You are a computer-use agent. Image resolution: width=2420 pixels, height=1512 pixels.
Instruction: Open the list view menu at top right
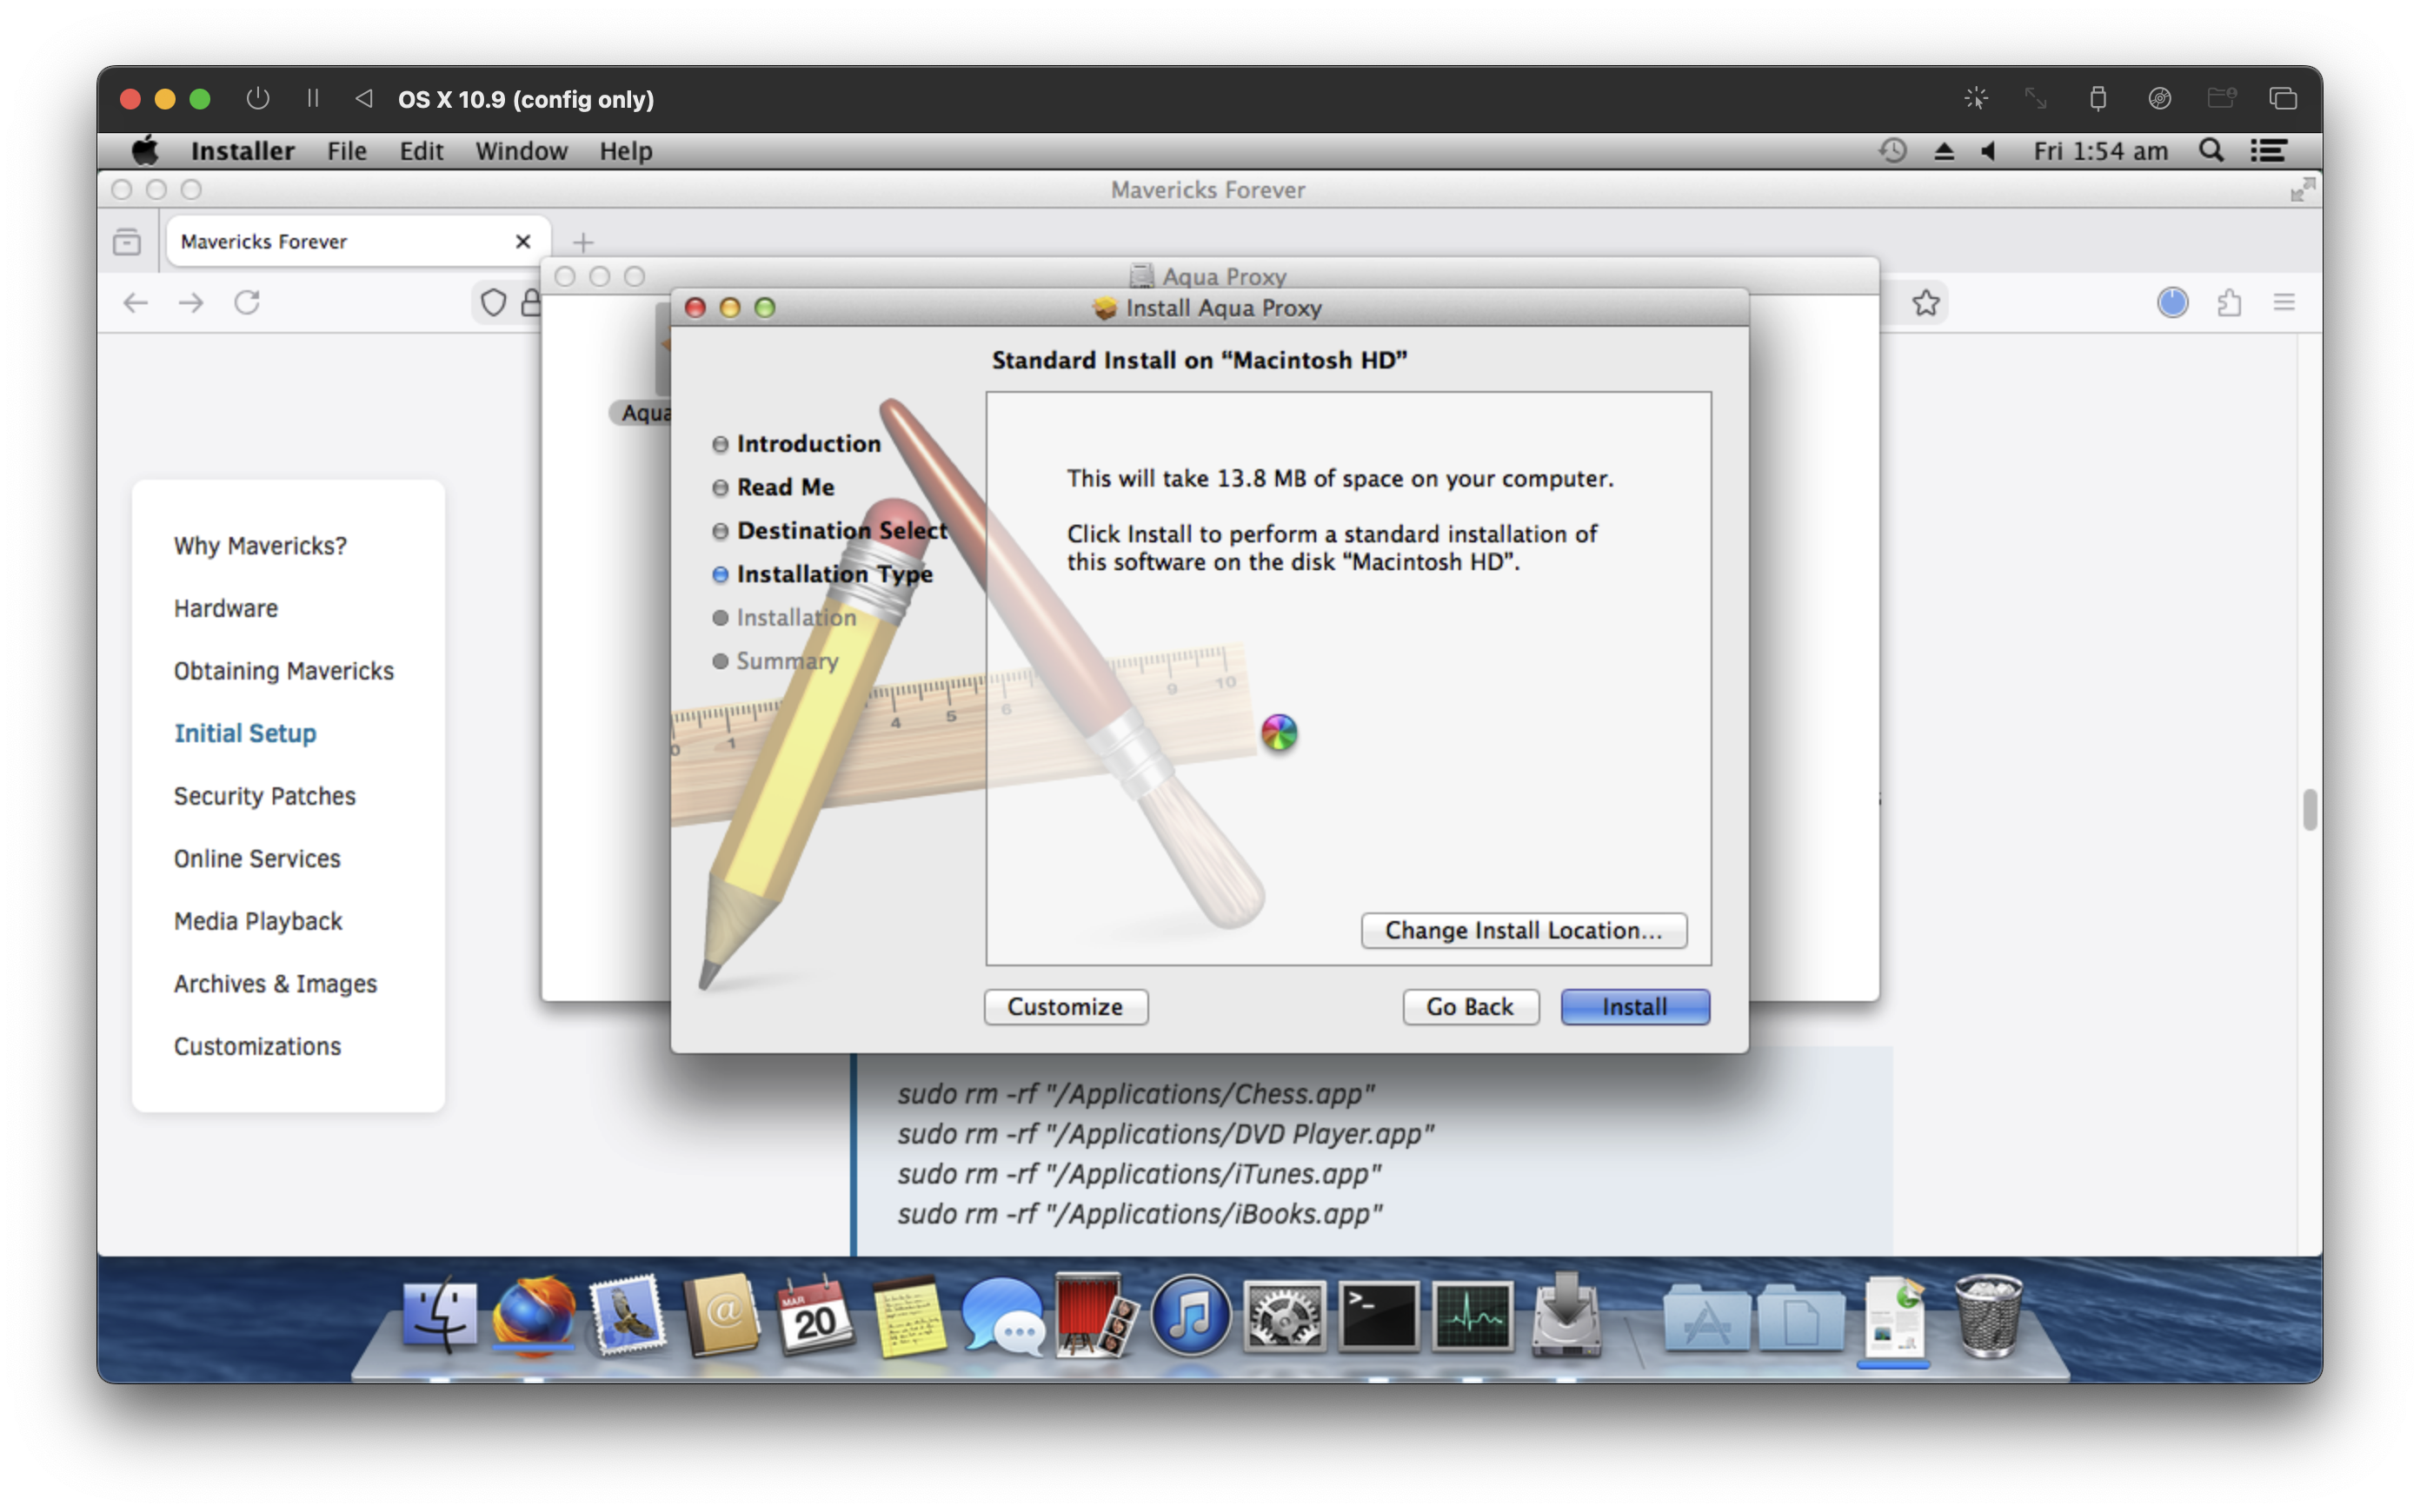click(x=2268, y=151)
